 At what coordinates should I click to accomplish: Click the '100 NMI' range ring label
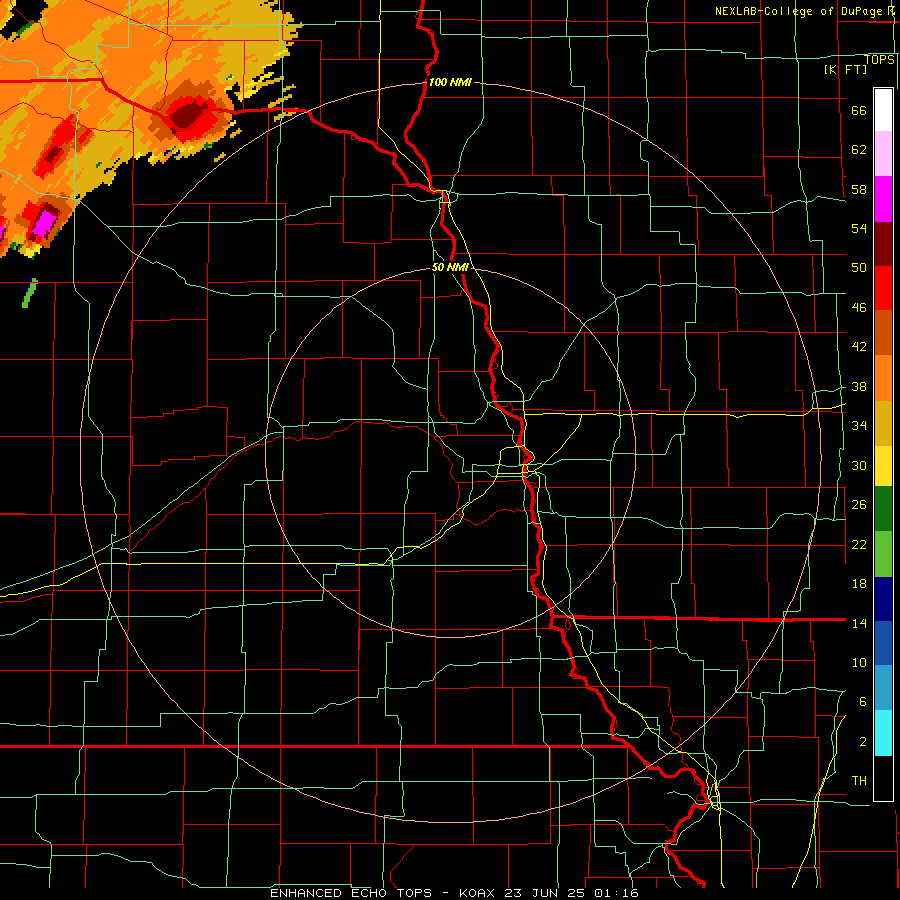point(450,82)
